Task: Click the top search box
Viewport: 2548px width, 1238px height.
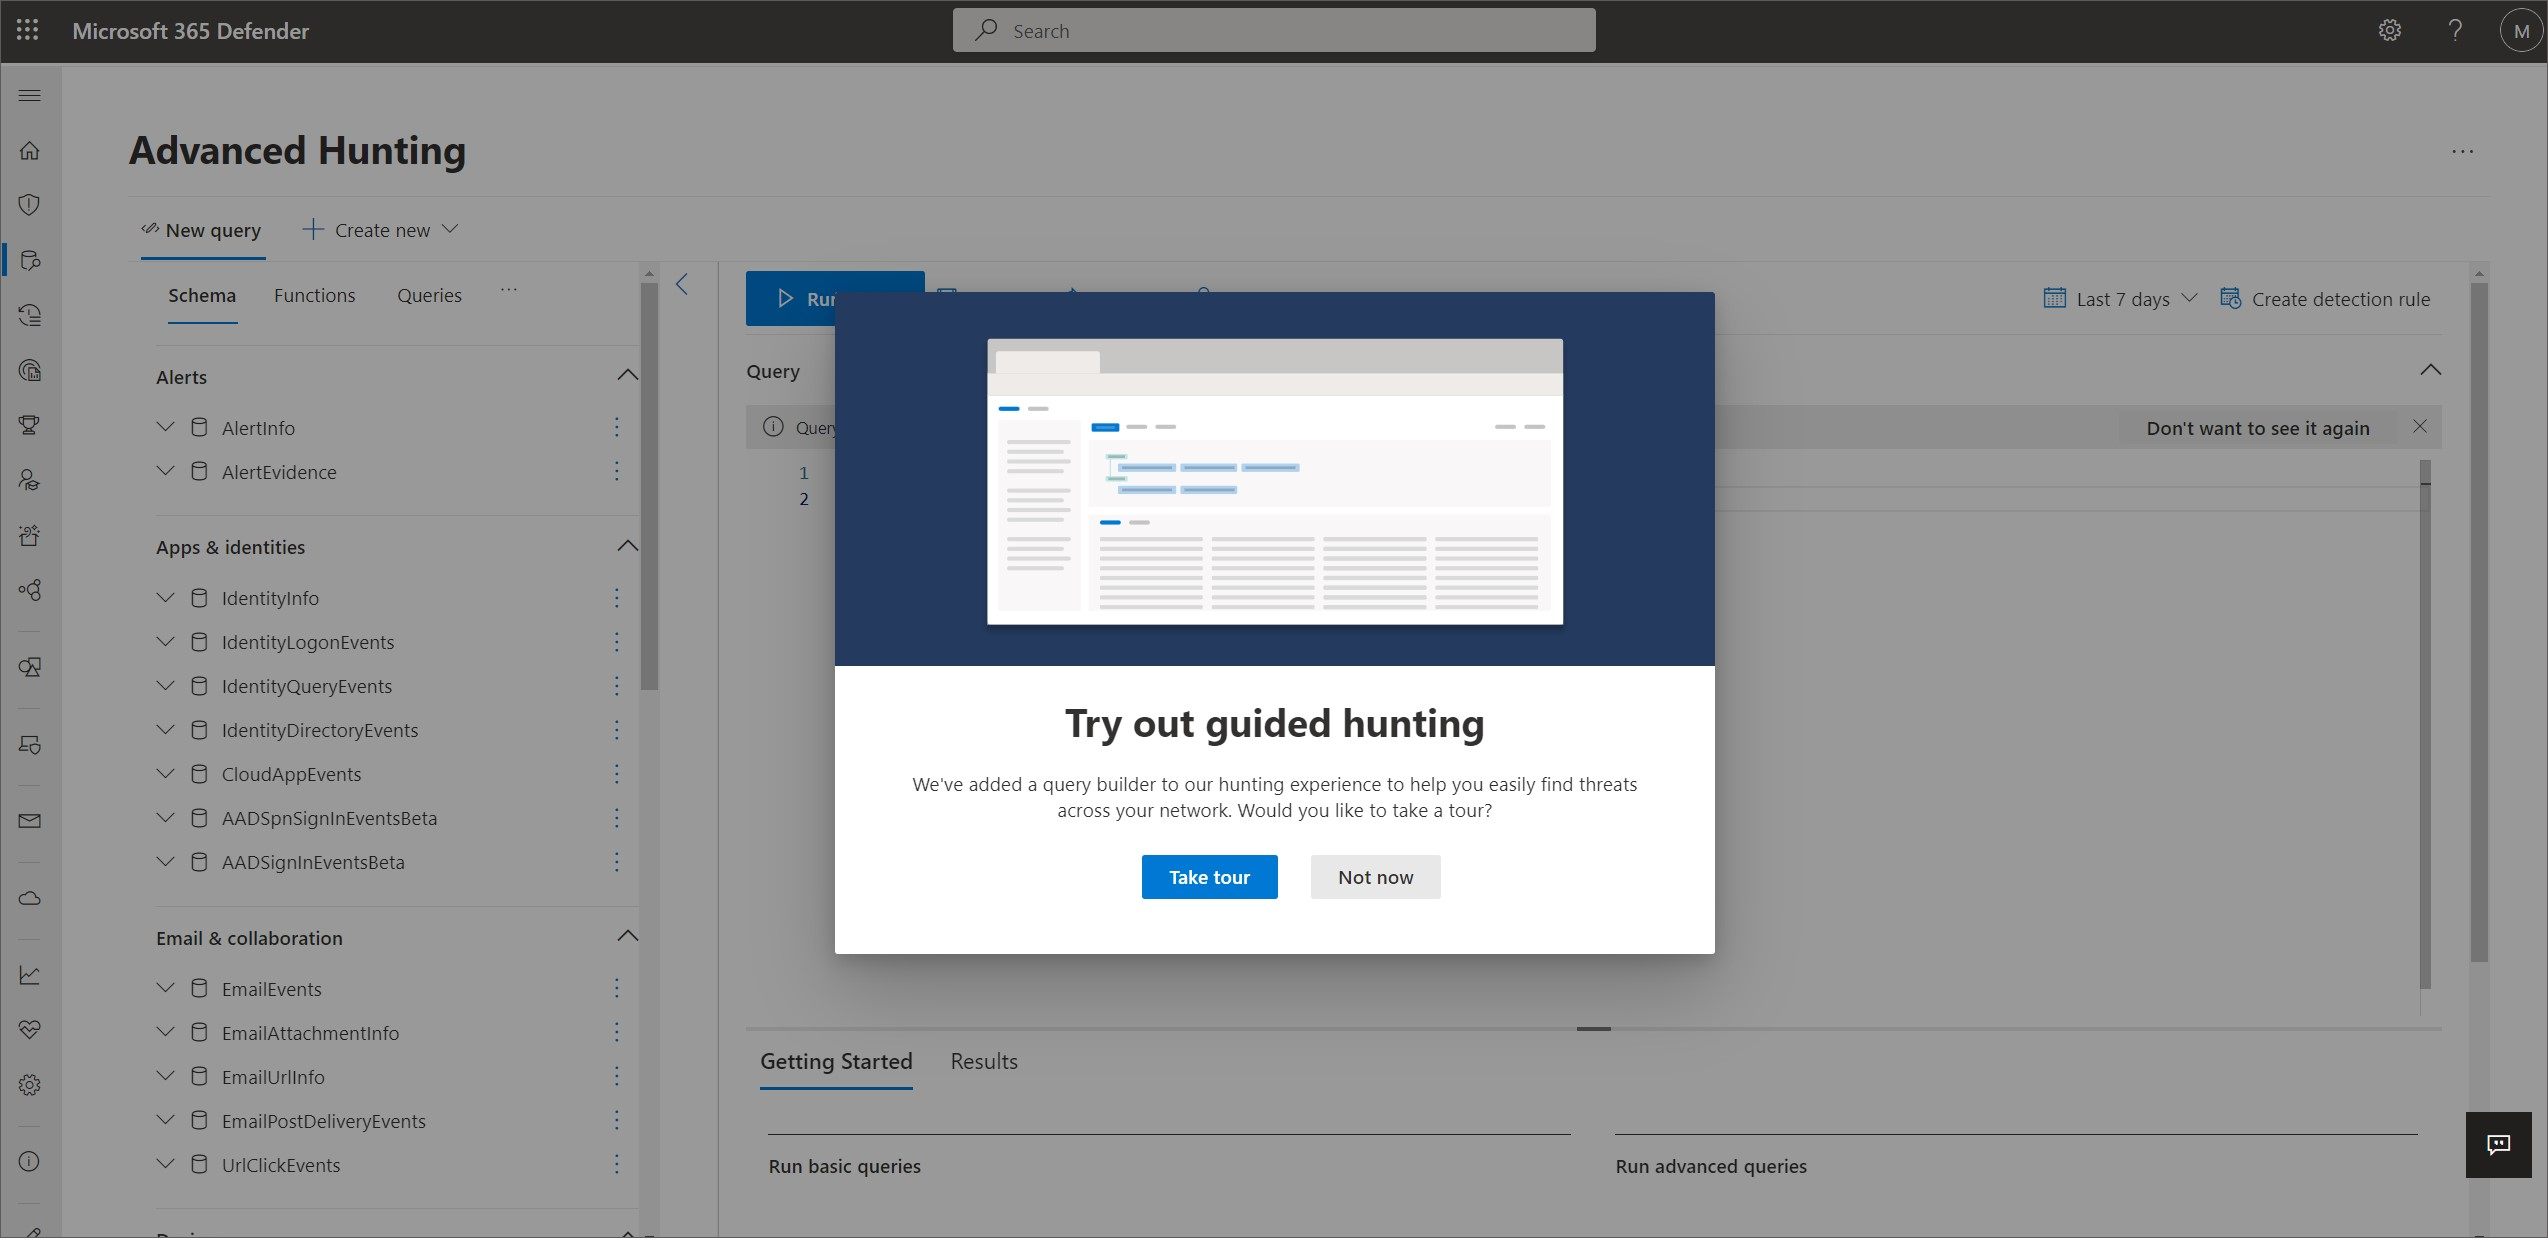Action: (1273, 30)
